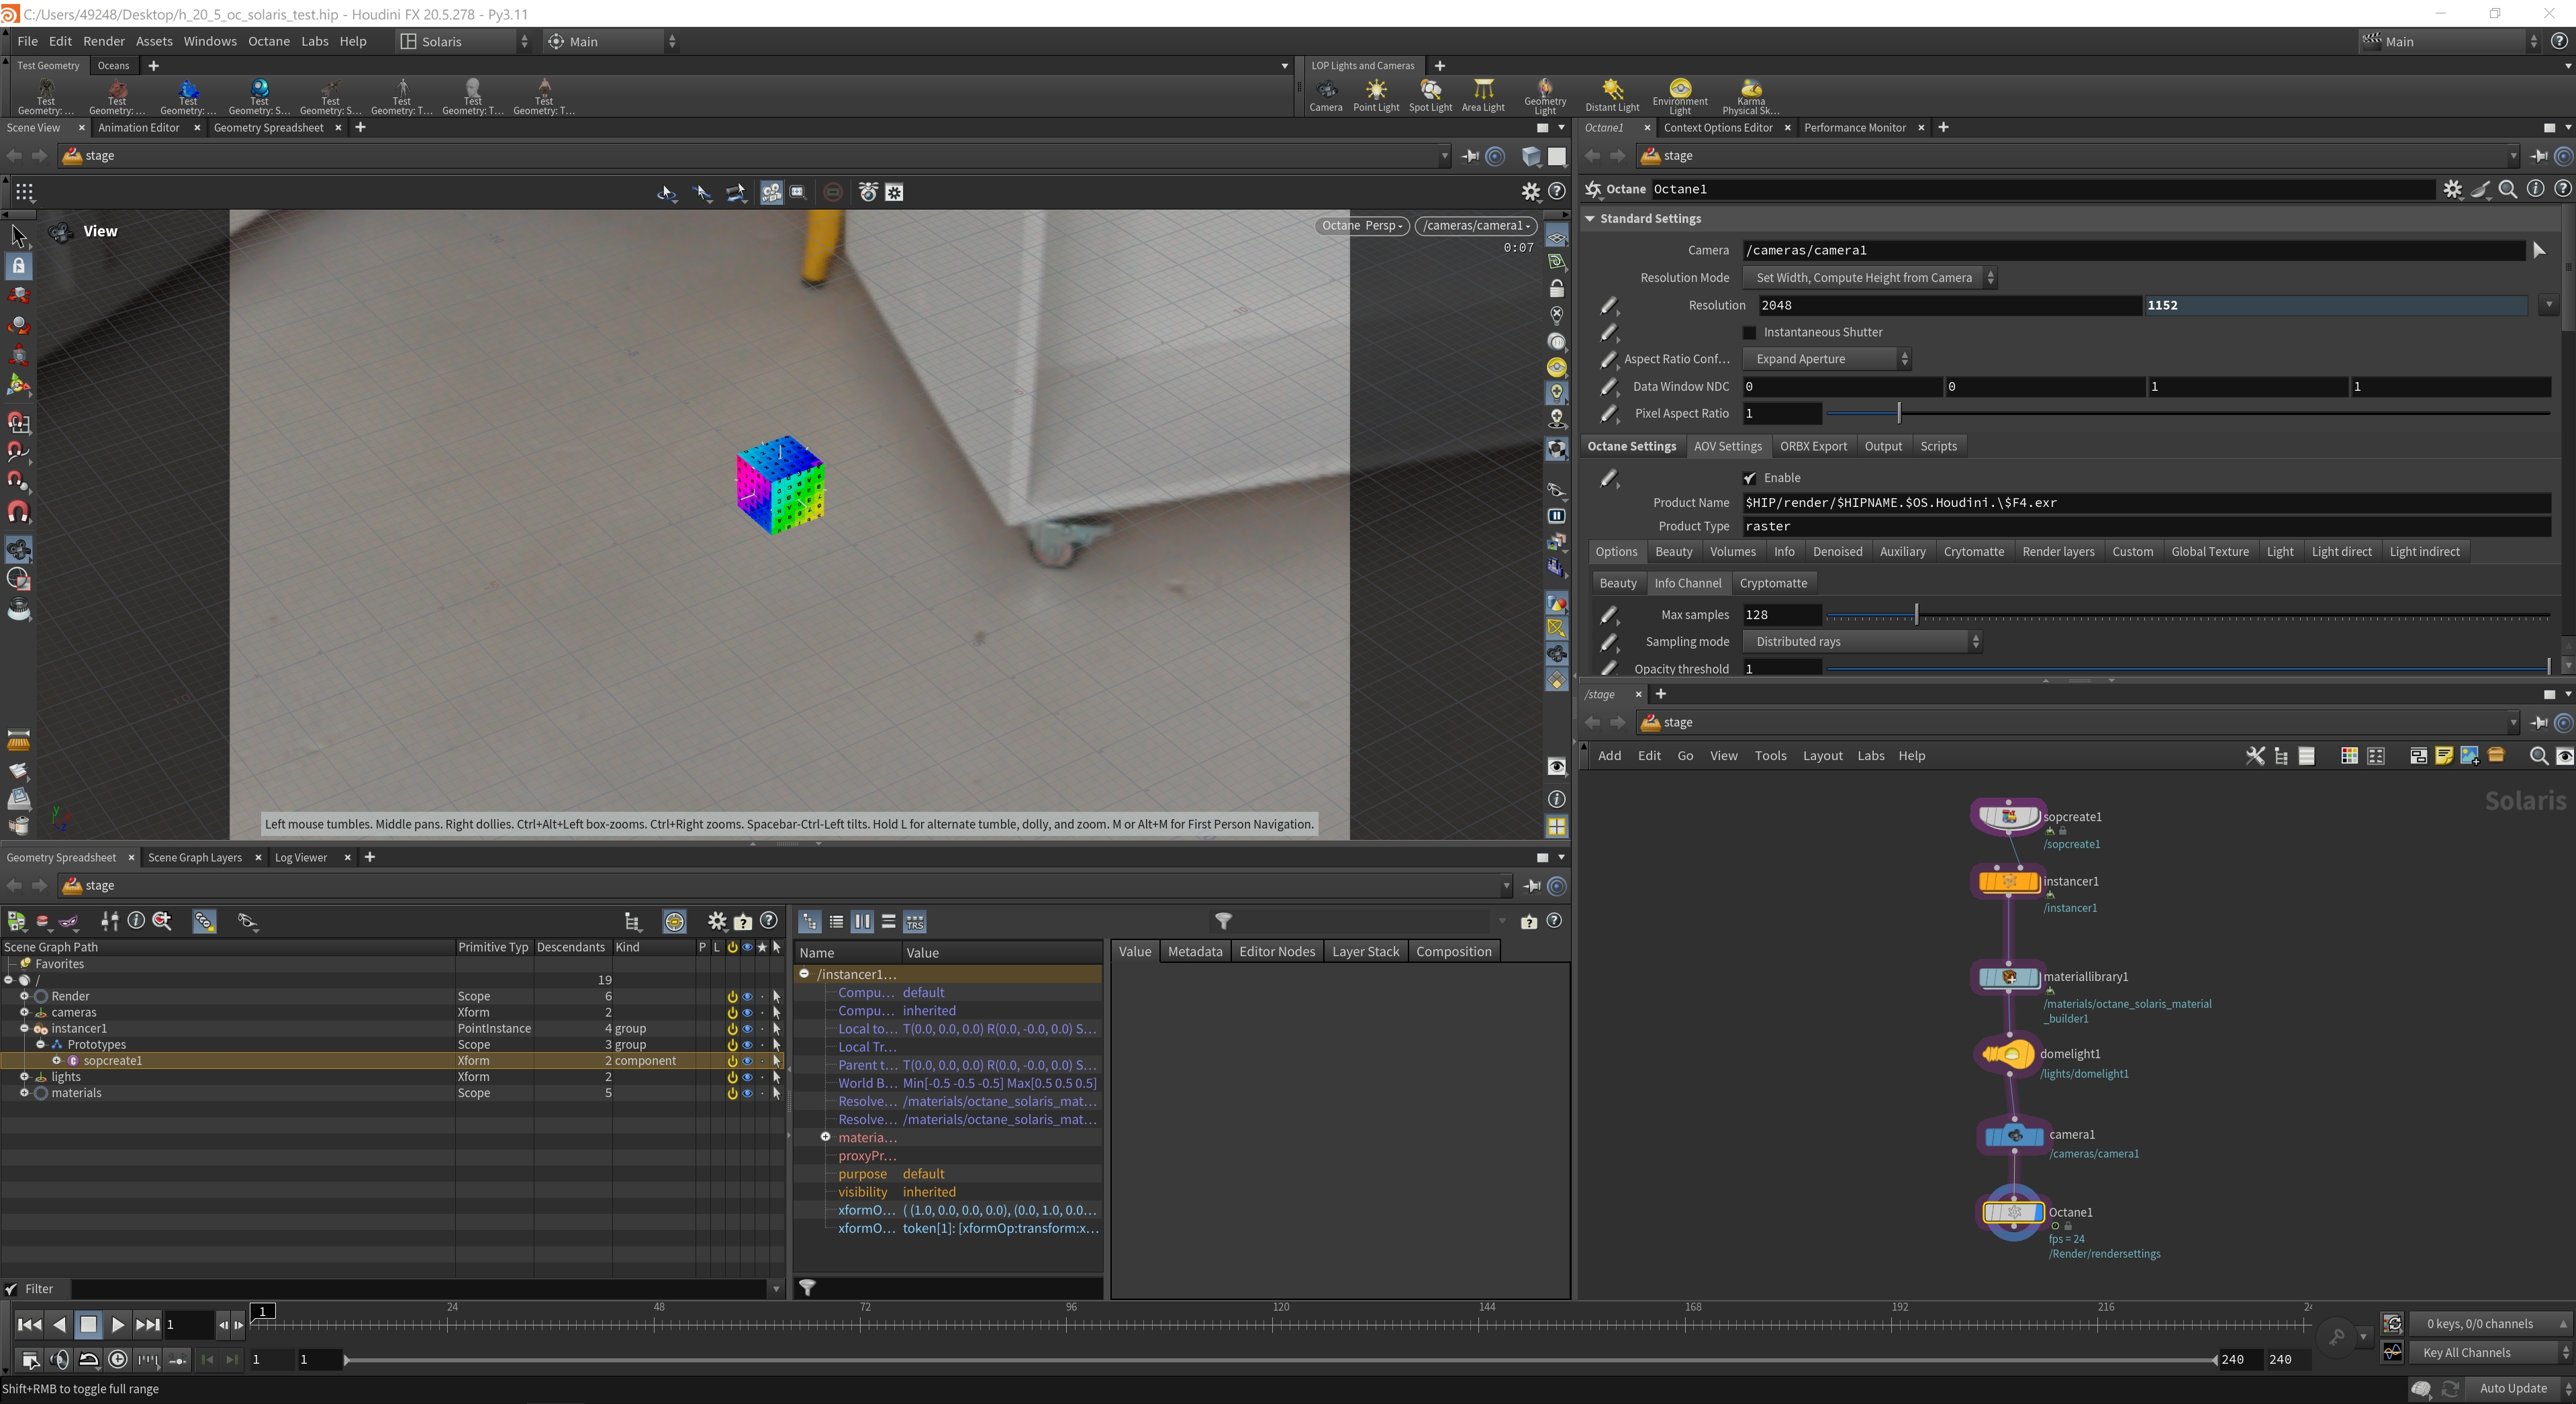Adjust the Opacity threshold slider
The image size is (2576, 1404).
(2187, 669)
